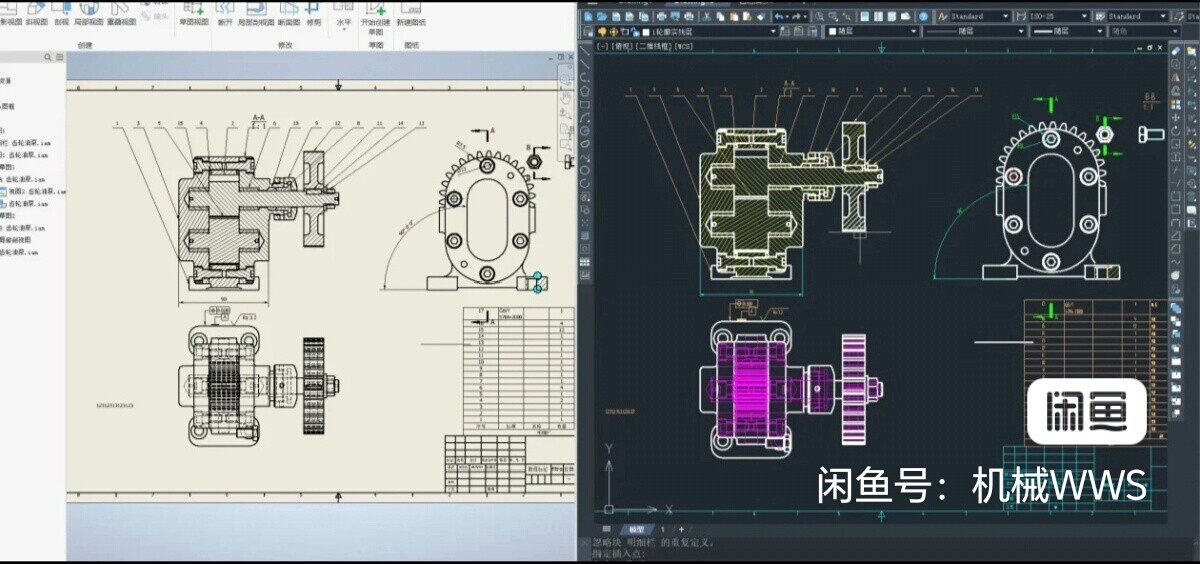The height and width of the screenshot is (564, 1200).
Task: Click the Paste icon in CAD toolbar
Action: 733,16
